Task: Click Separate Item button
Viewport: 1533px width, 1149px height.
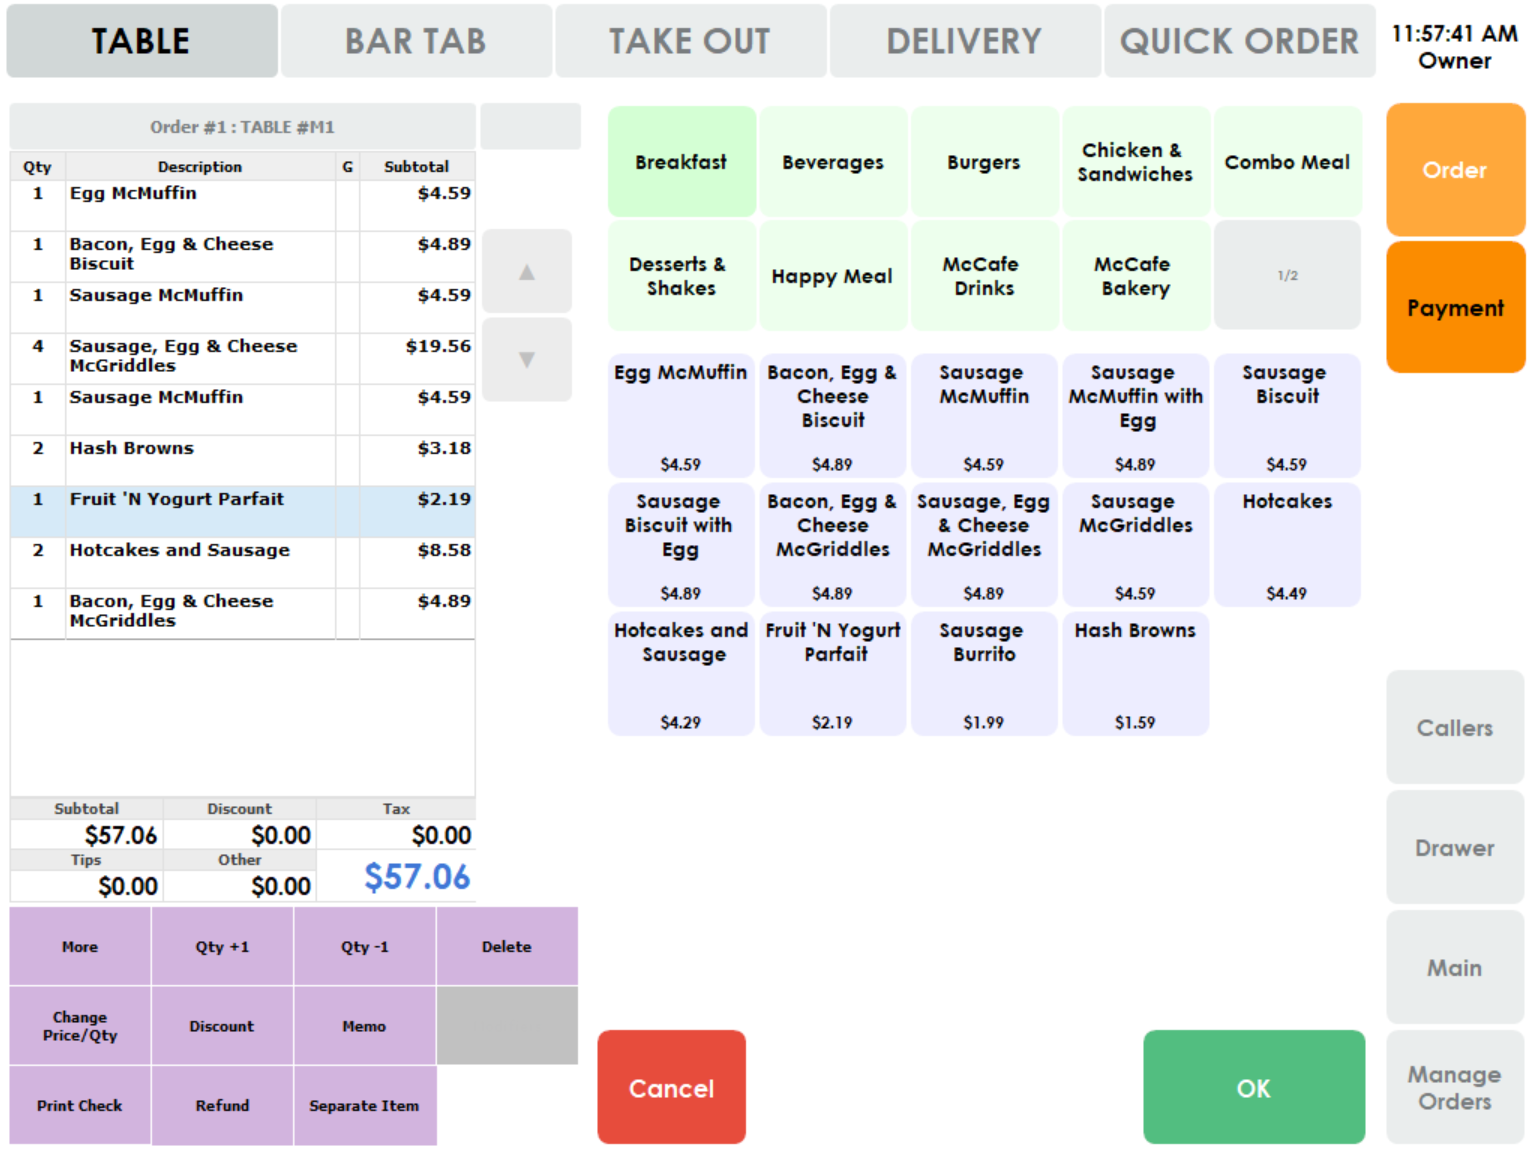Action: pos(364,1105)
